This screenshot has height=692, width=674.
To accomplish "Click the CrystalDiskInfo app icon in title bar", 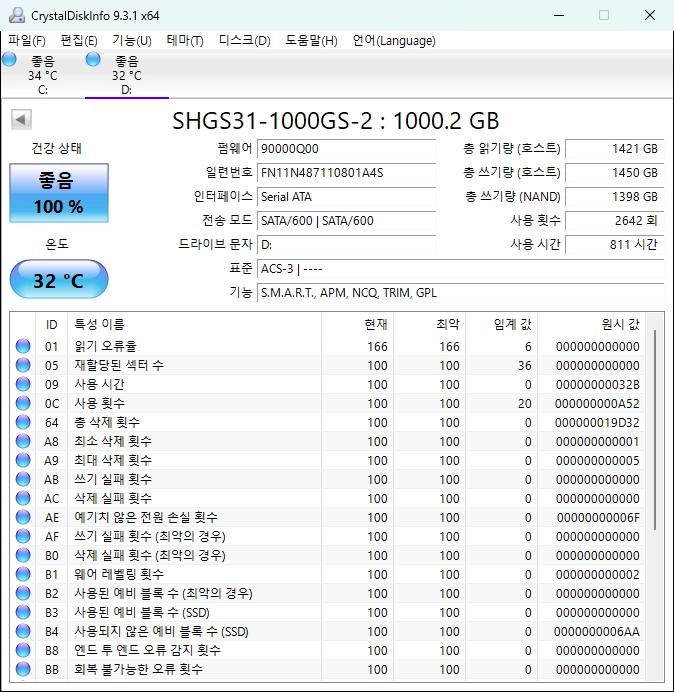I will coord(17,15).
